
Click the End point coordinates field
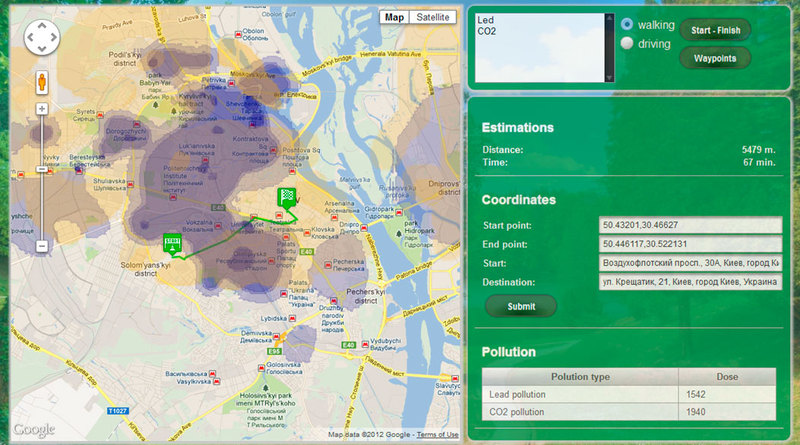690,244
